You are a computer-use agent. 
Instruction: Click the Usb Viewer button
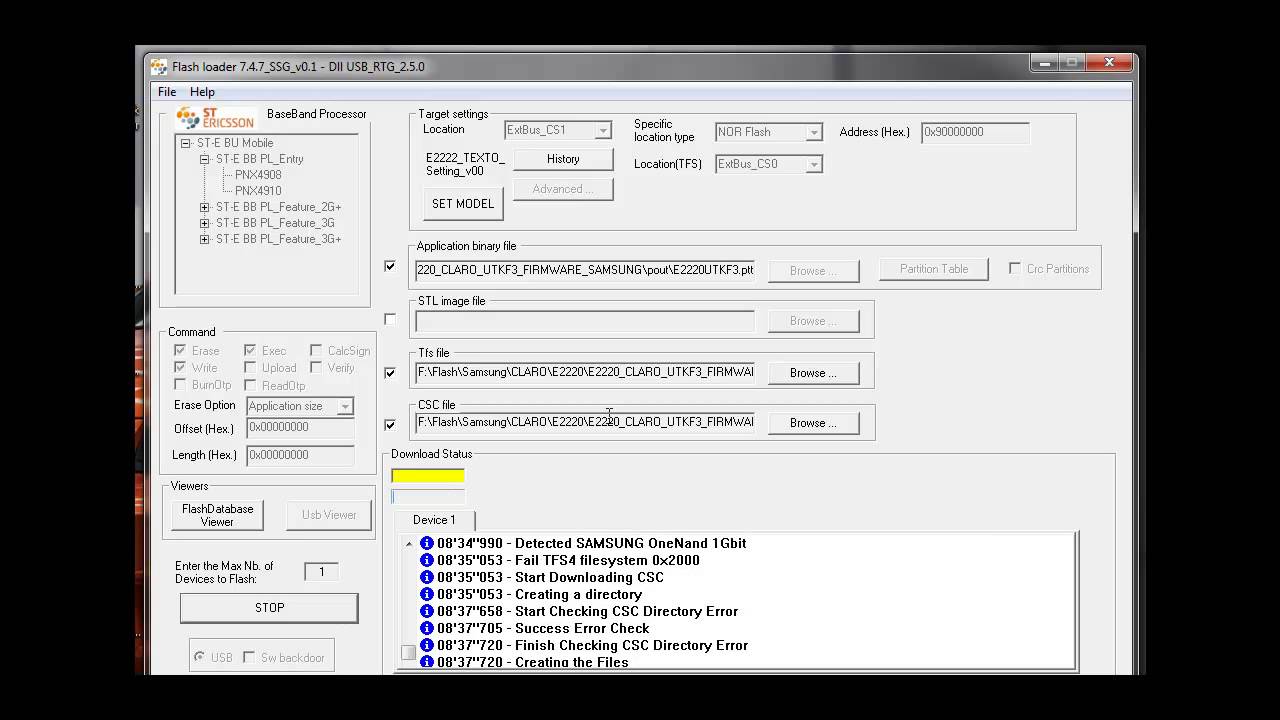tap(329, 515)
